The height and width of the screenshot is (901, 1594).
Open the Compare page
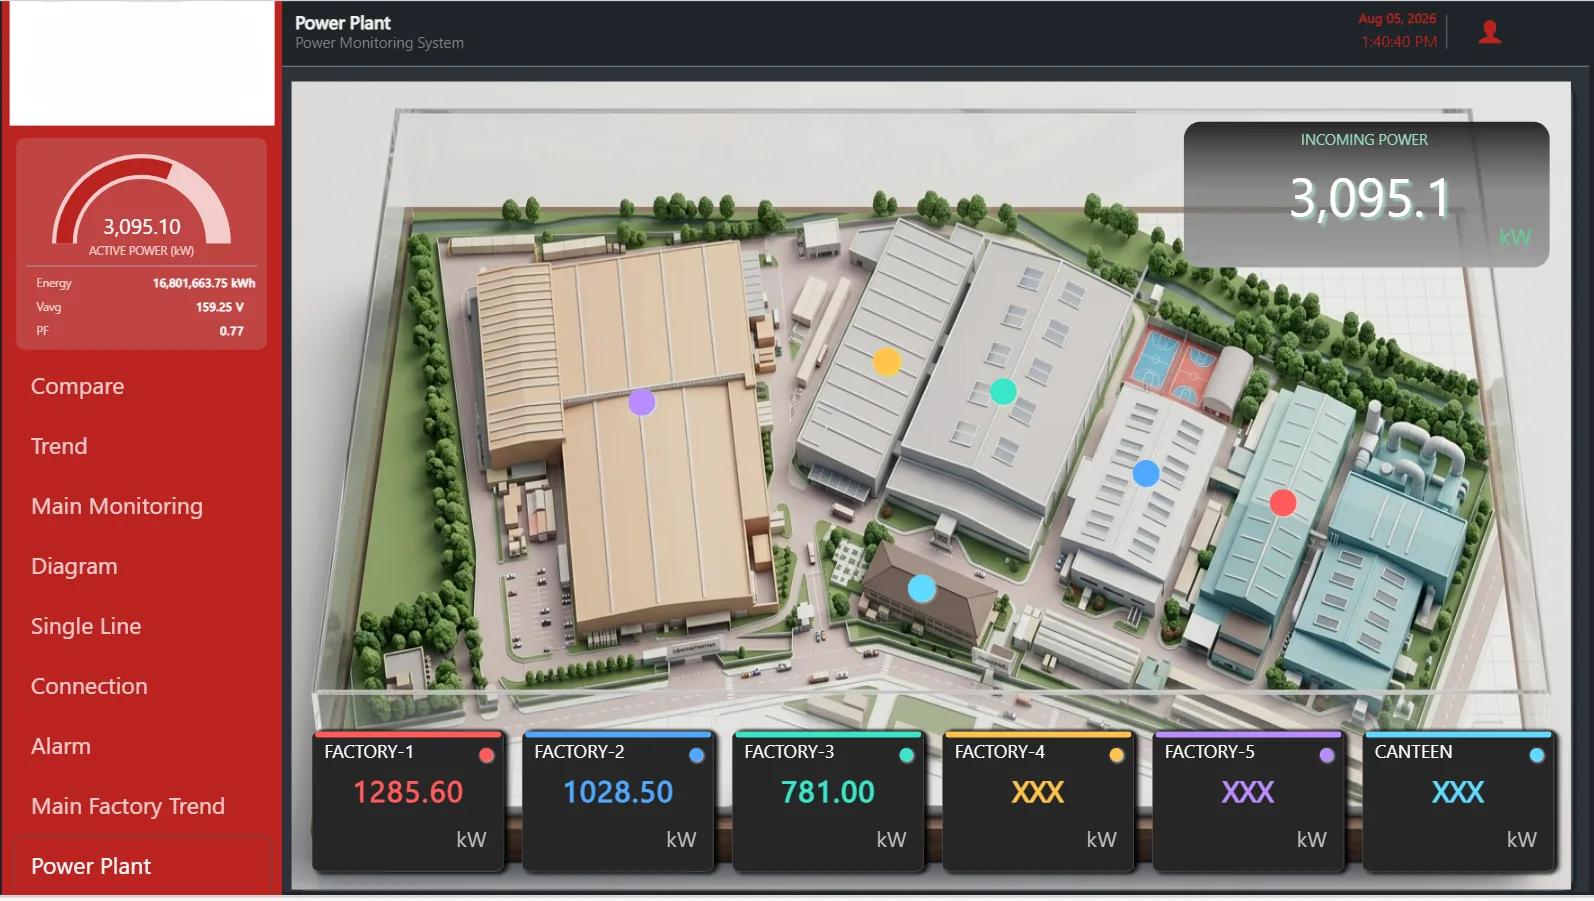coord(78,386)
